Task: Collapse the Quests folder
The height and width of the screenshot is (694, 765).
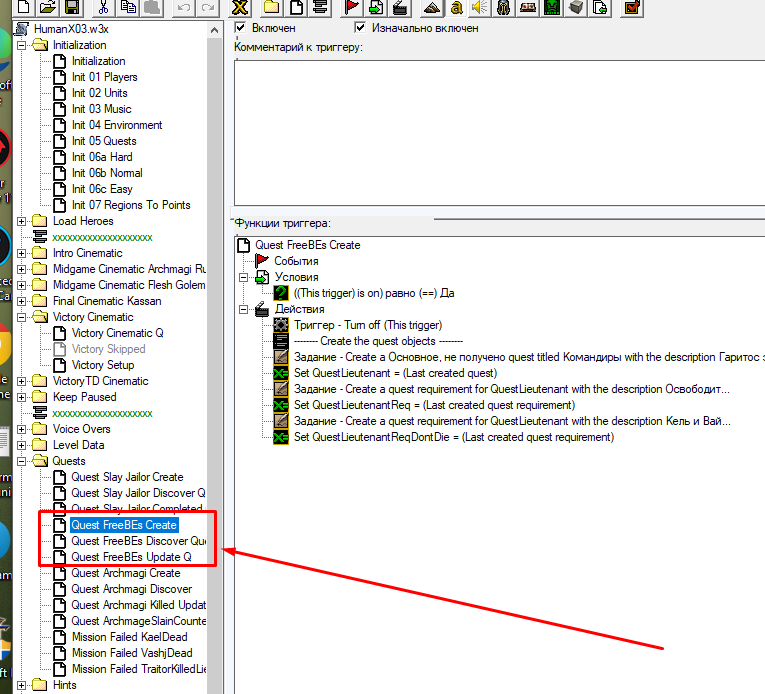Action: pyautogui.click(x=21, y=461)
